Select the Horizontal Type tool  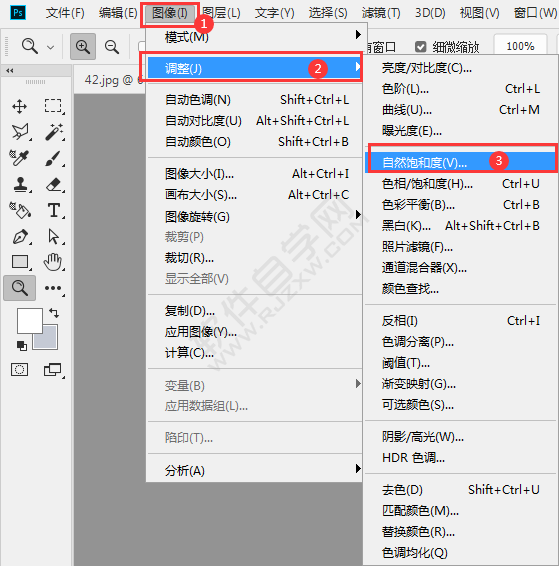click(x=54, y=210)
